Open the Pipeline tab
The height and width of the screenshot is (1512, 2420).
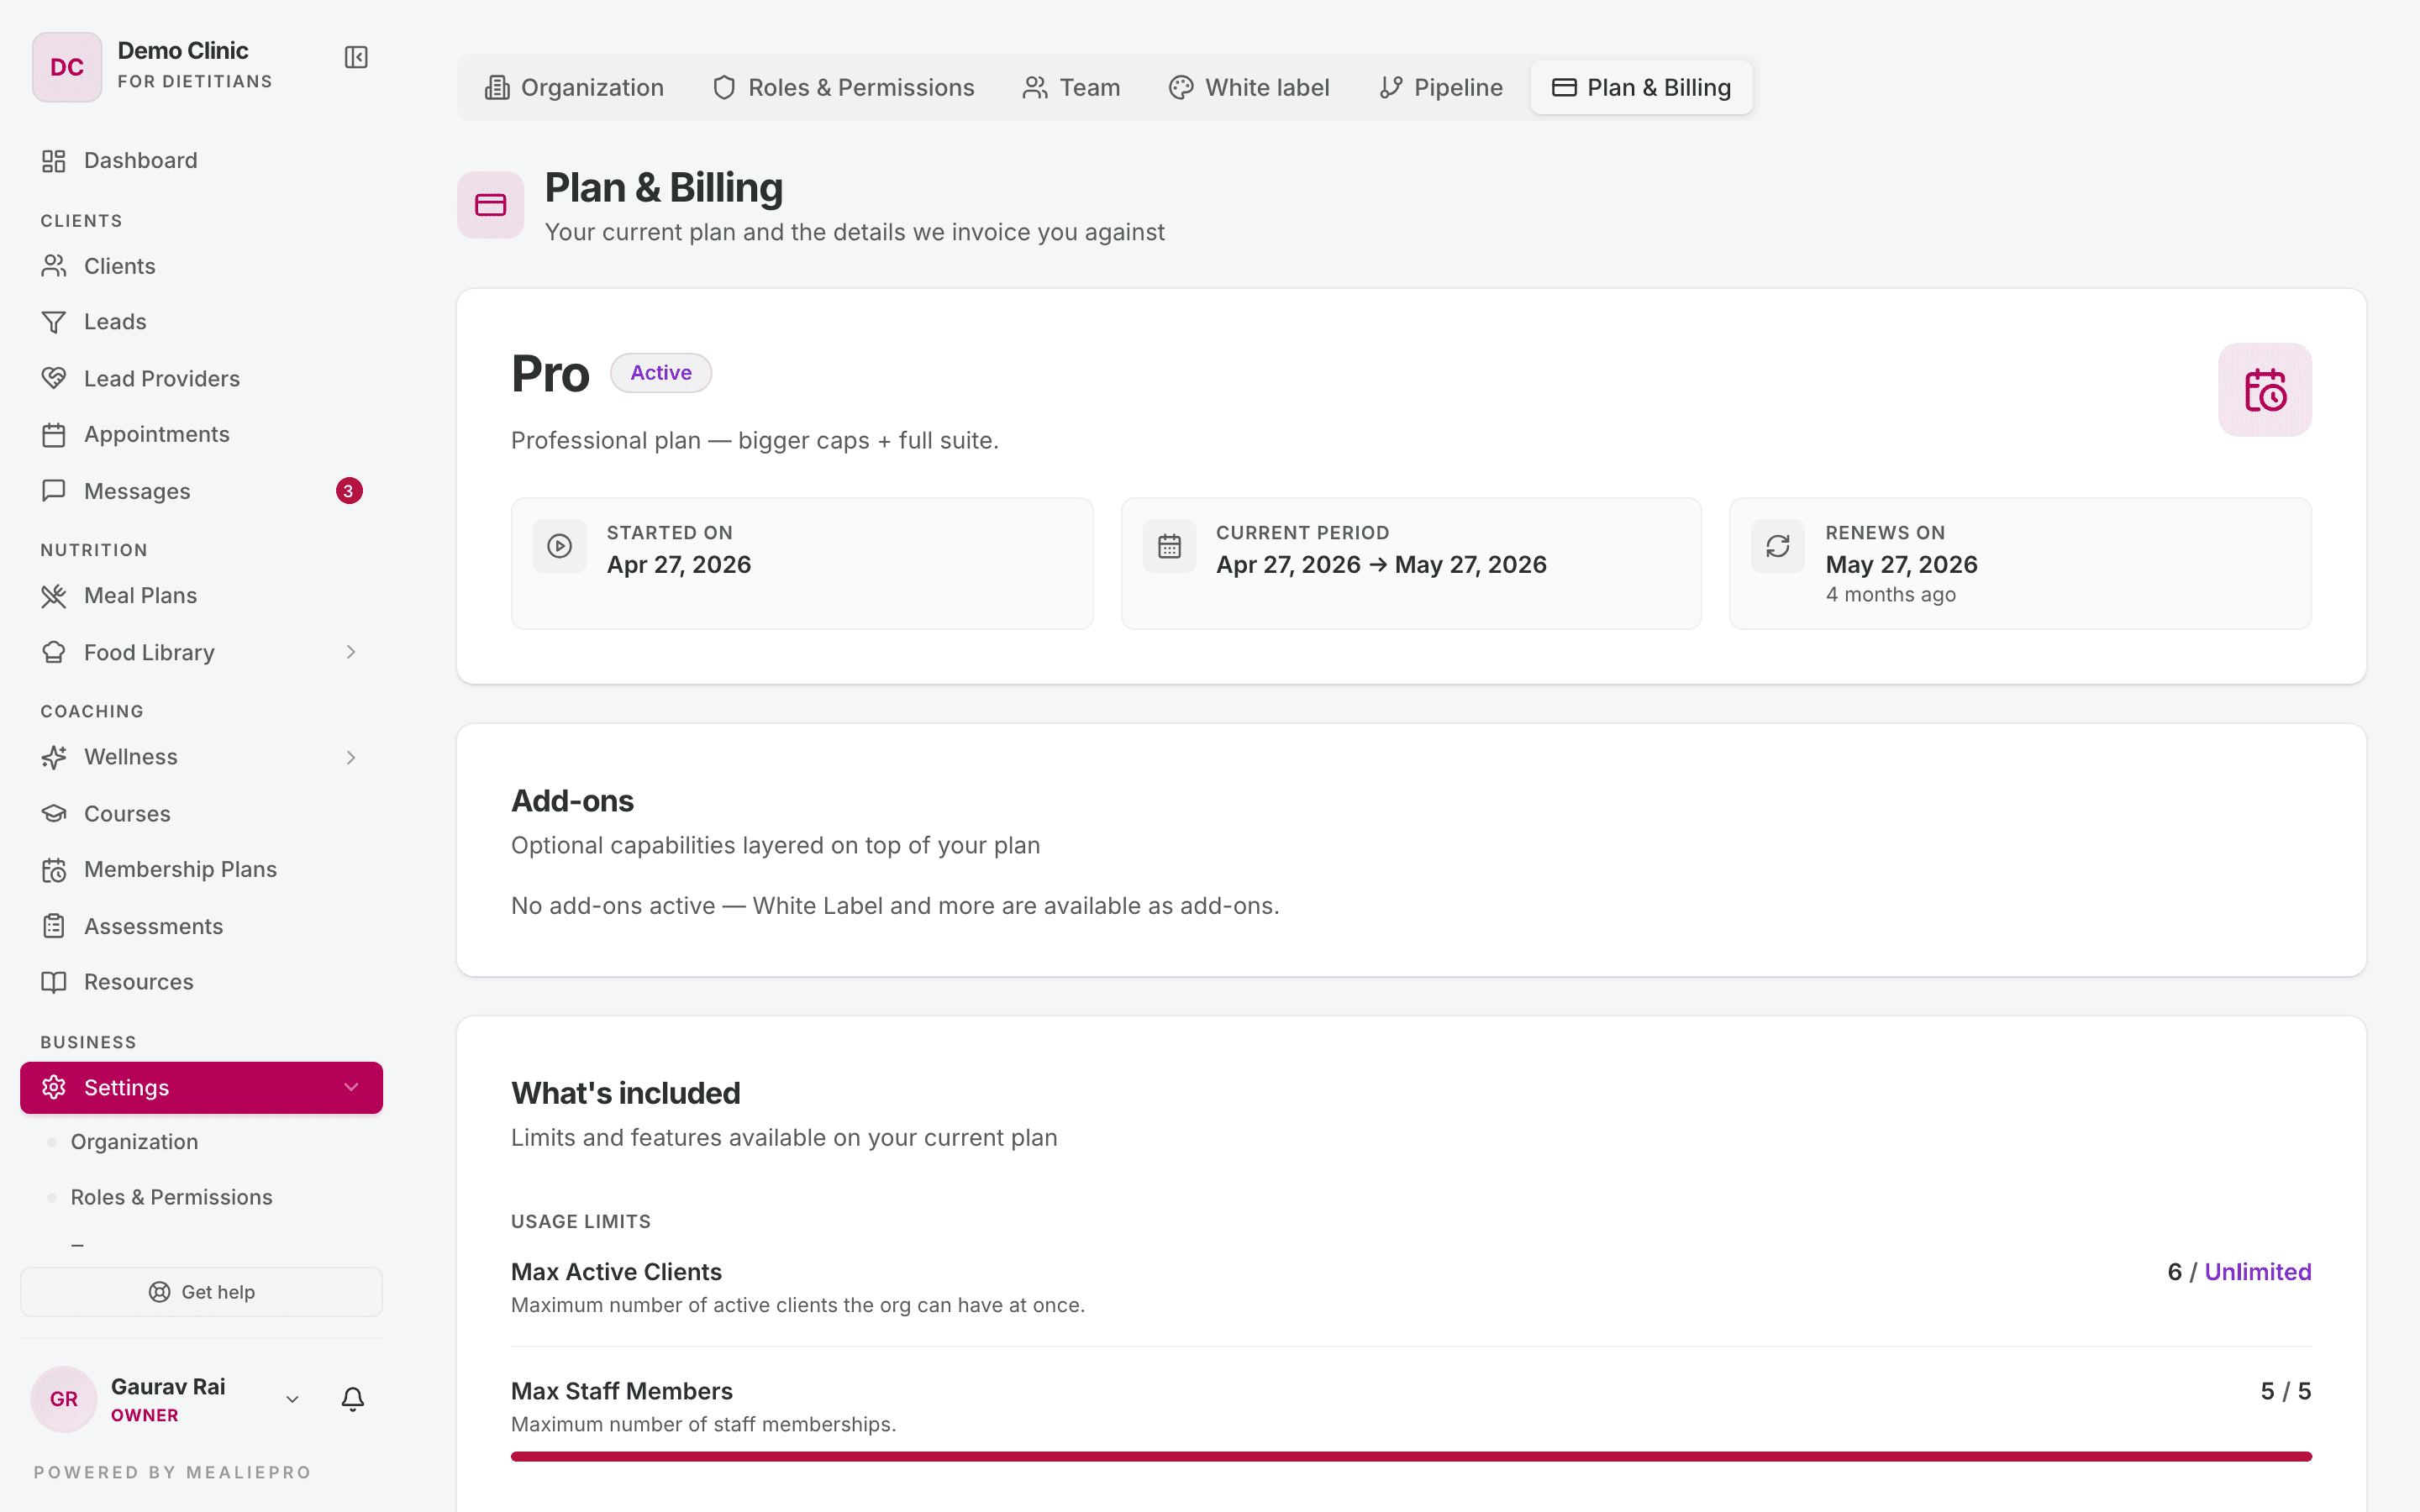pos(1440,88)
